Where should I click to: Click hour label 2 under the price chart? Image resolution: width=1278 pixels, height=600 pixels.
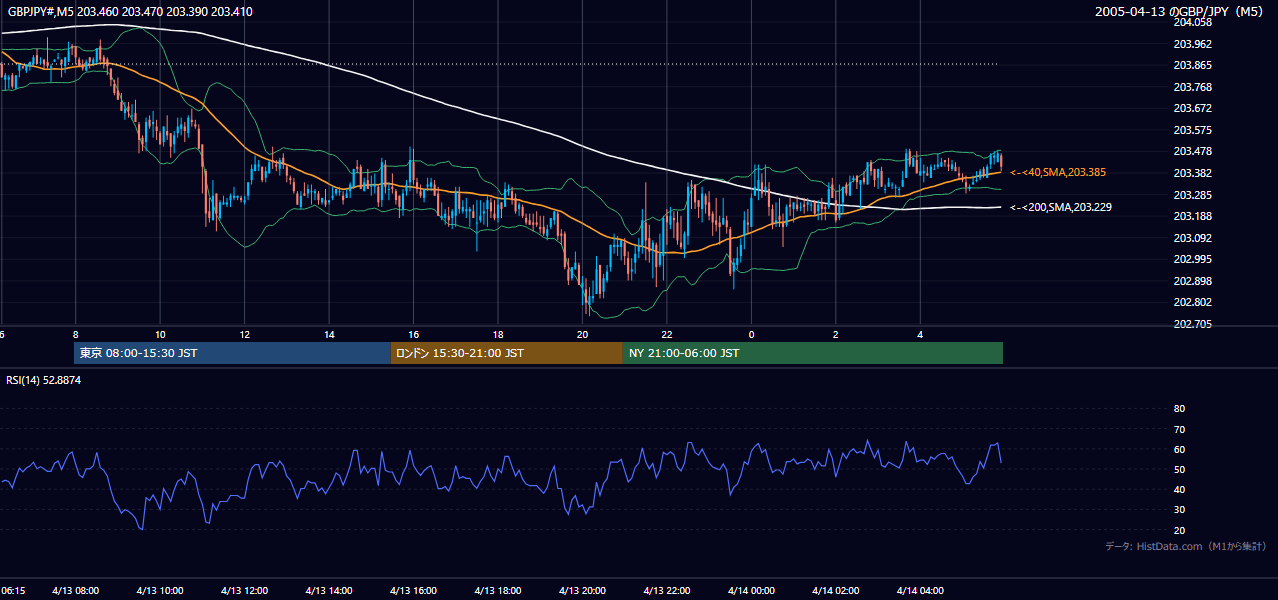click(x=836, y=334)
